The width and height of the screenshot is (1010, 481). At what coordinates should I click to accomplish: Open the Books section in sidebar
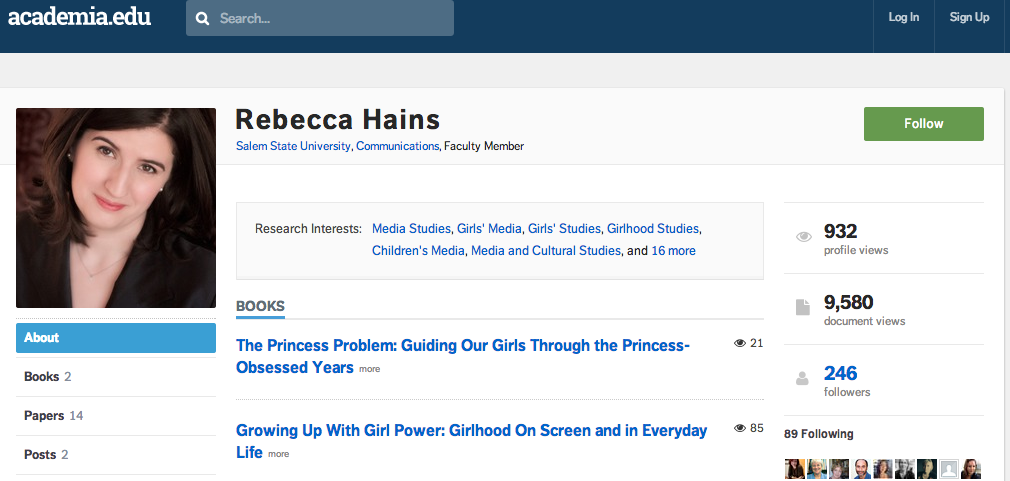point(47,377)
